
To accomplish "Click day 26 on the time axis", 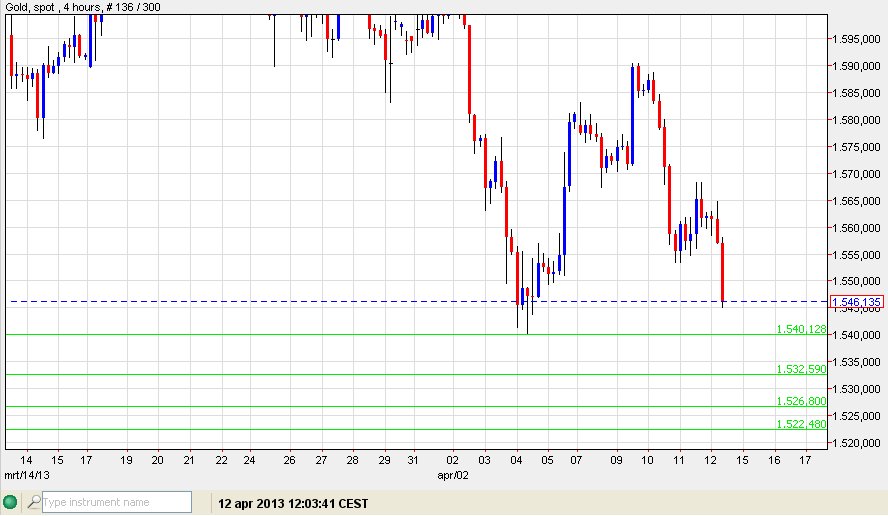I will (289, 460).
